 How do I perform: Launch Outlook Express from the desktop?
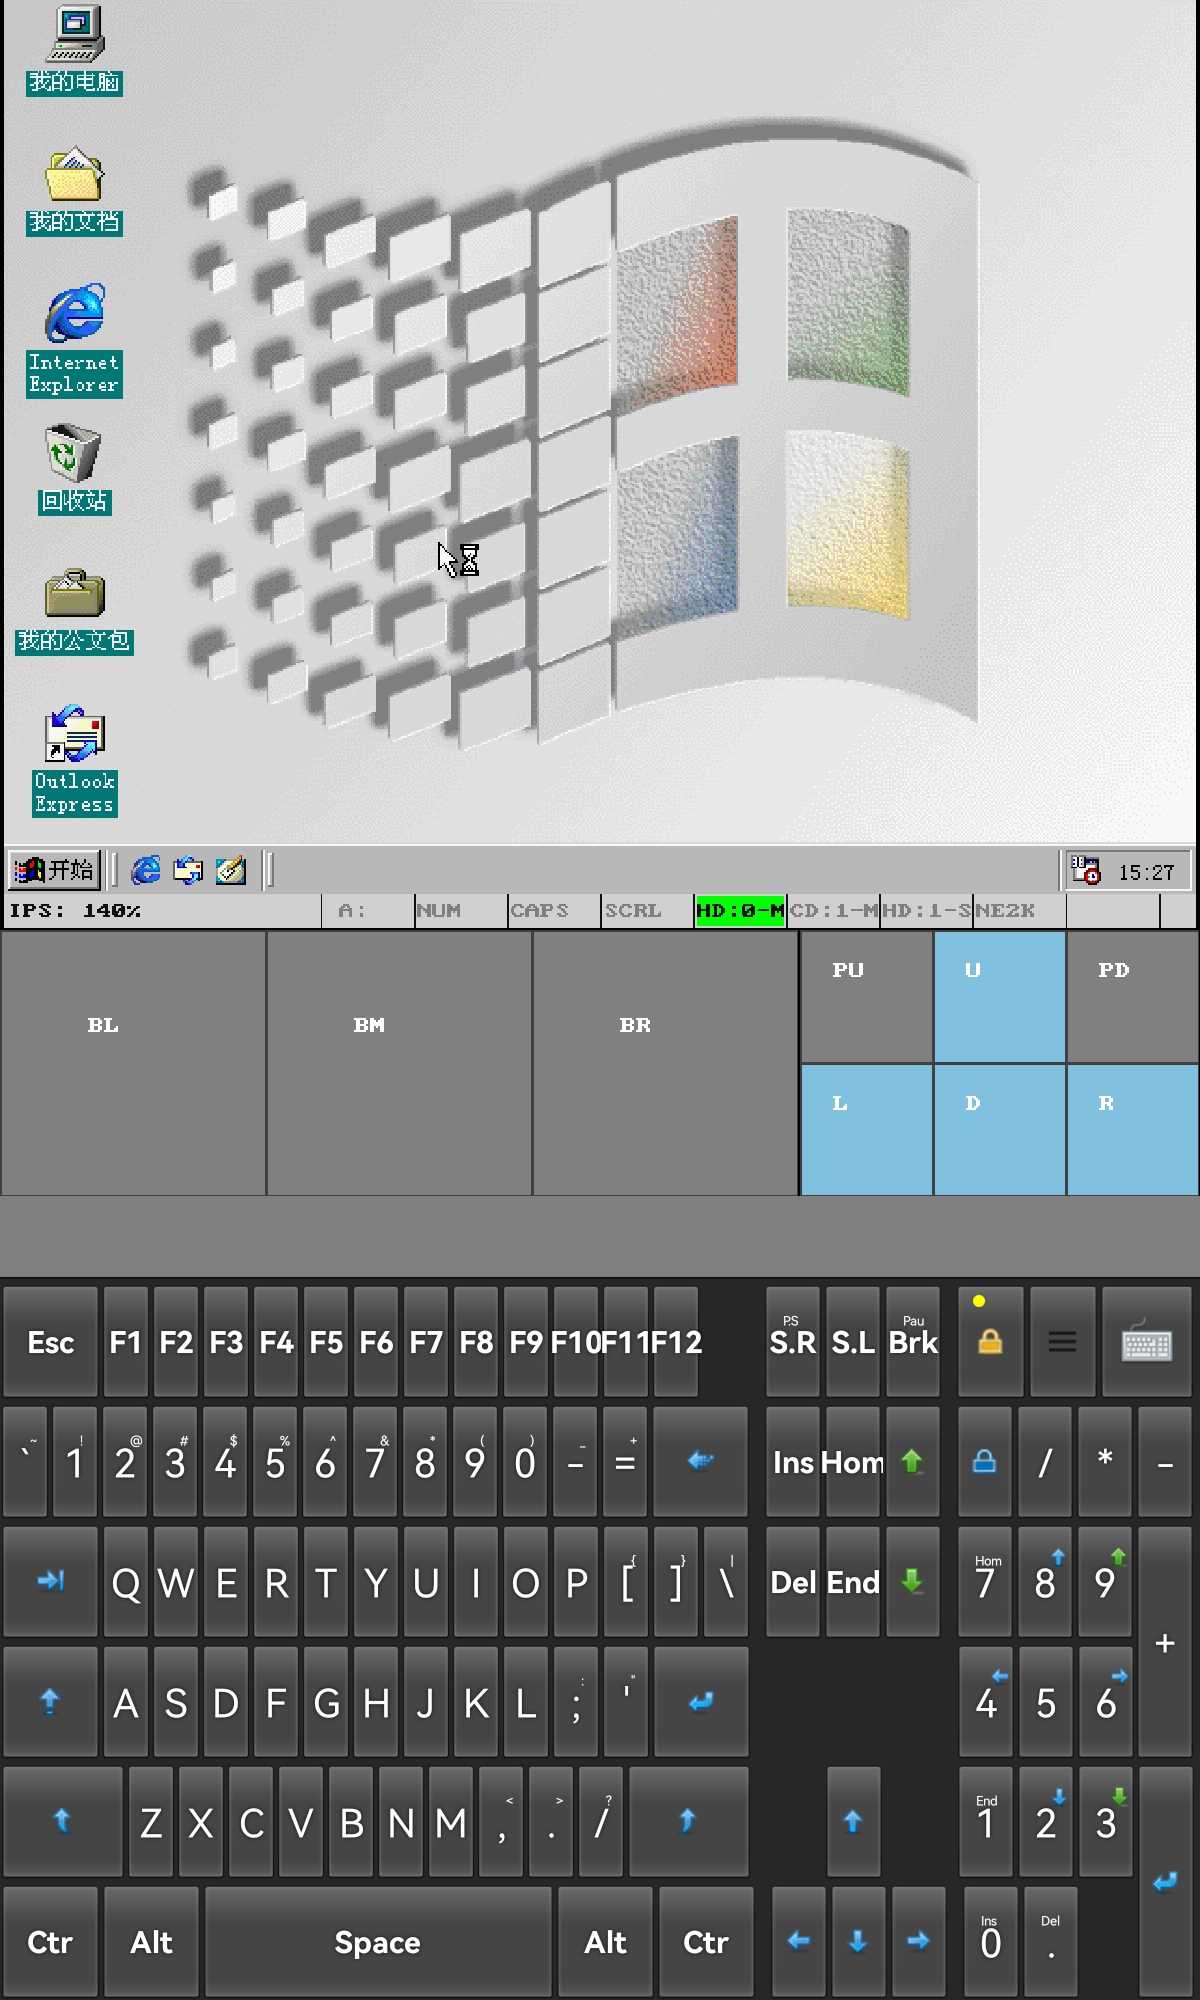[75, 736]
